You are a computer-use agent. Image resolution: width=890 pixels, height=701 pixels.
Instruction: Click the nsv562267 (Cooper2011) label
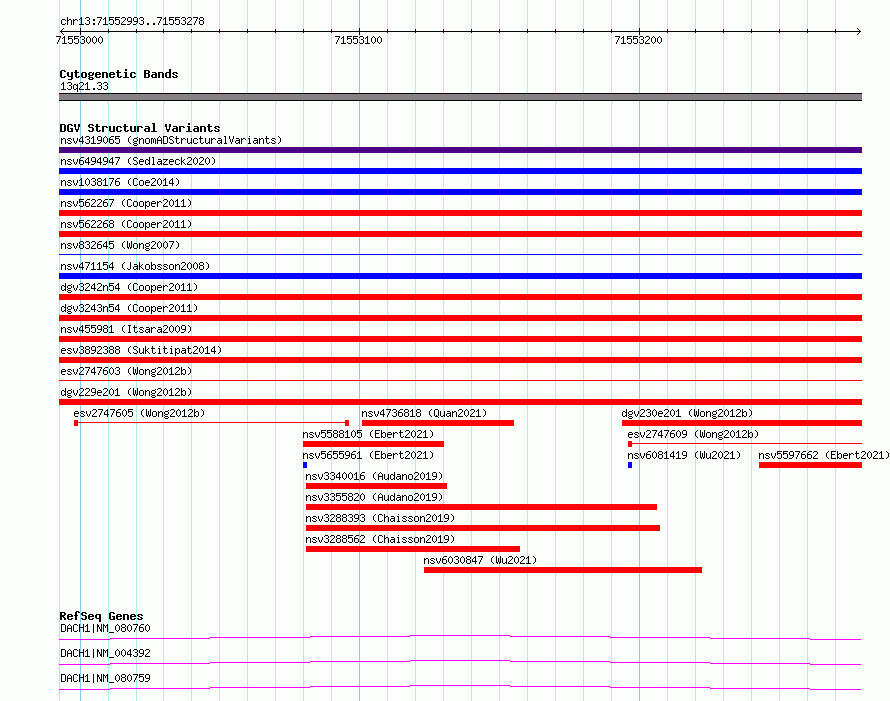click(126, 203)
